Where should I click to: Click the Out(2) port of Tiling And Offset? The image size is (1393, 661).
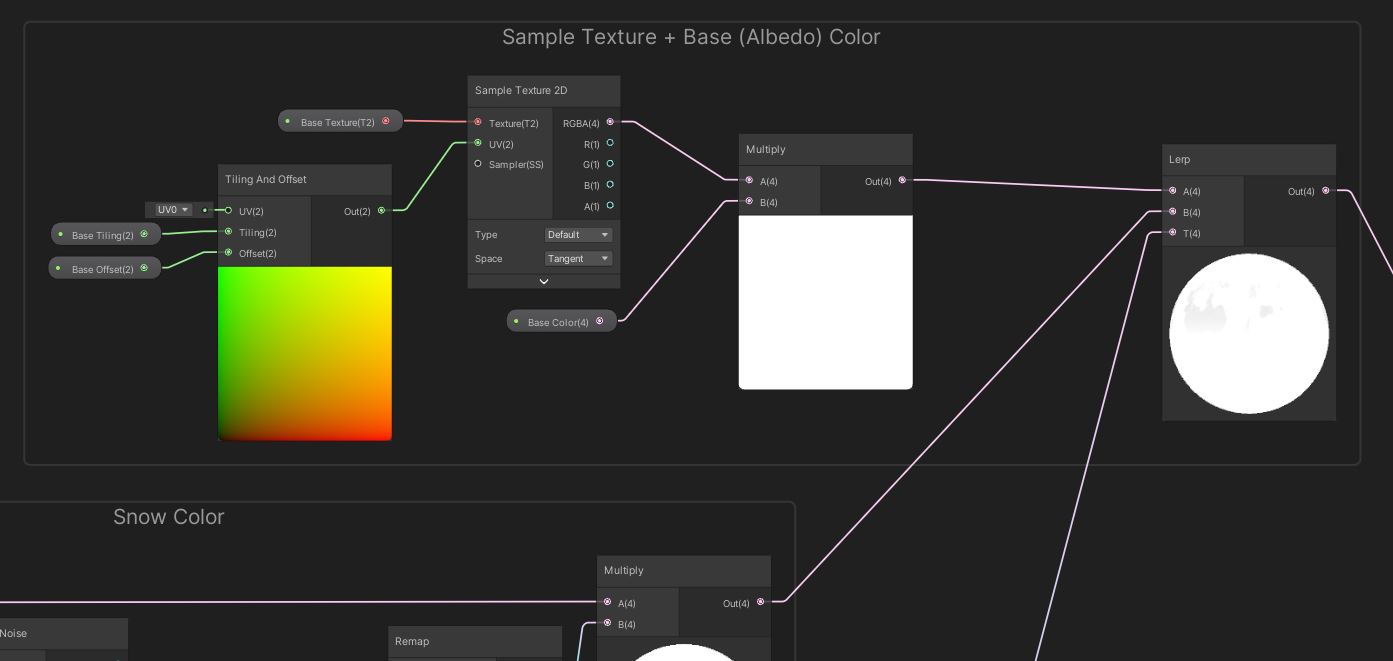(381, 211)
